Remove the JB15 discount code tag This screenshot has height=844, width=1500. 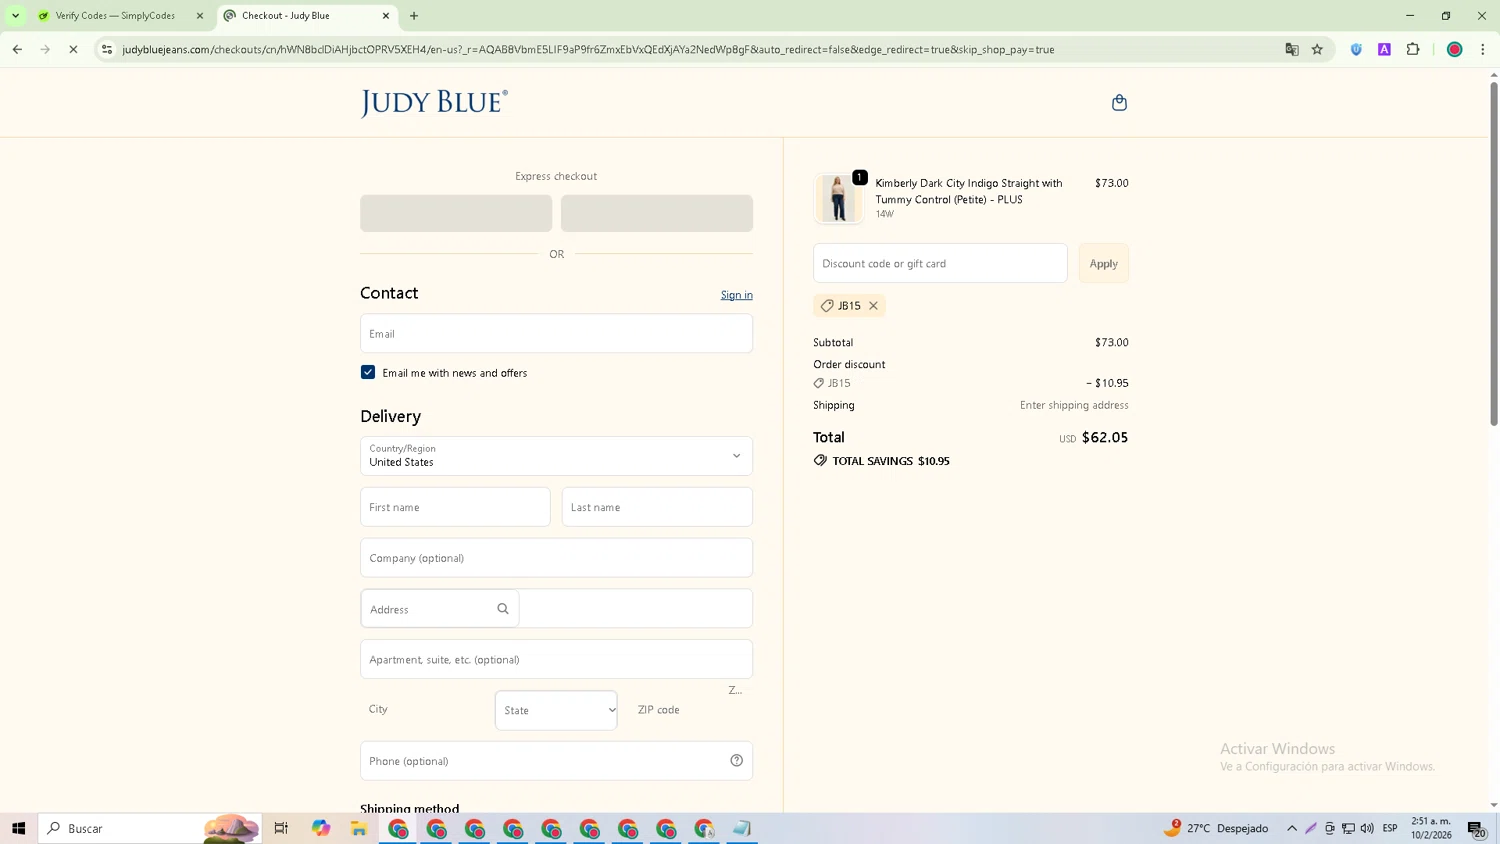pos(873,306)
